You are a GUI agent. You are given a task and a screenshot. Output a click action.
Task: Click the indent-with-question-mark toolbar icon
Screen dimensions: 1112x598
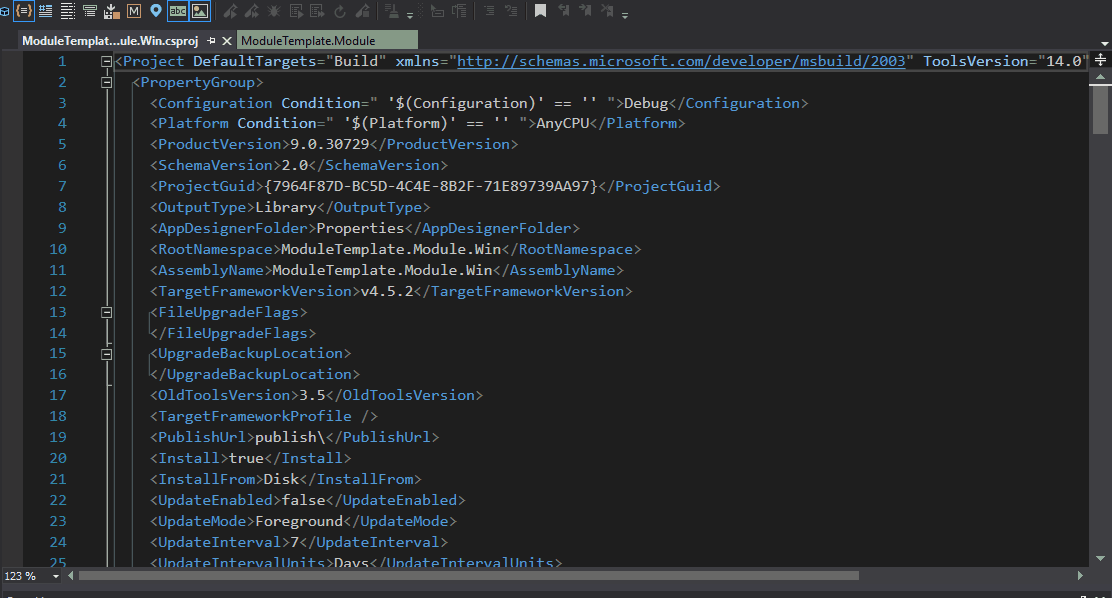click(511, 11)
